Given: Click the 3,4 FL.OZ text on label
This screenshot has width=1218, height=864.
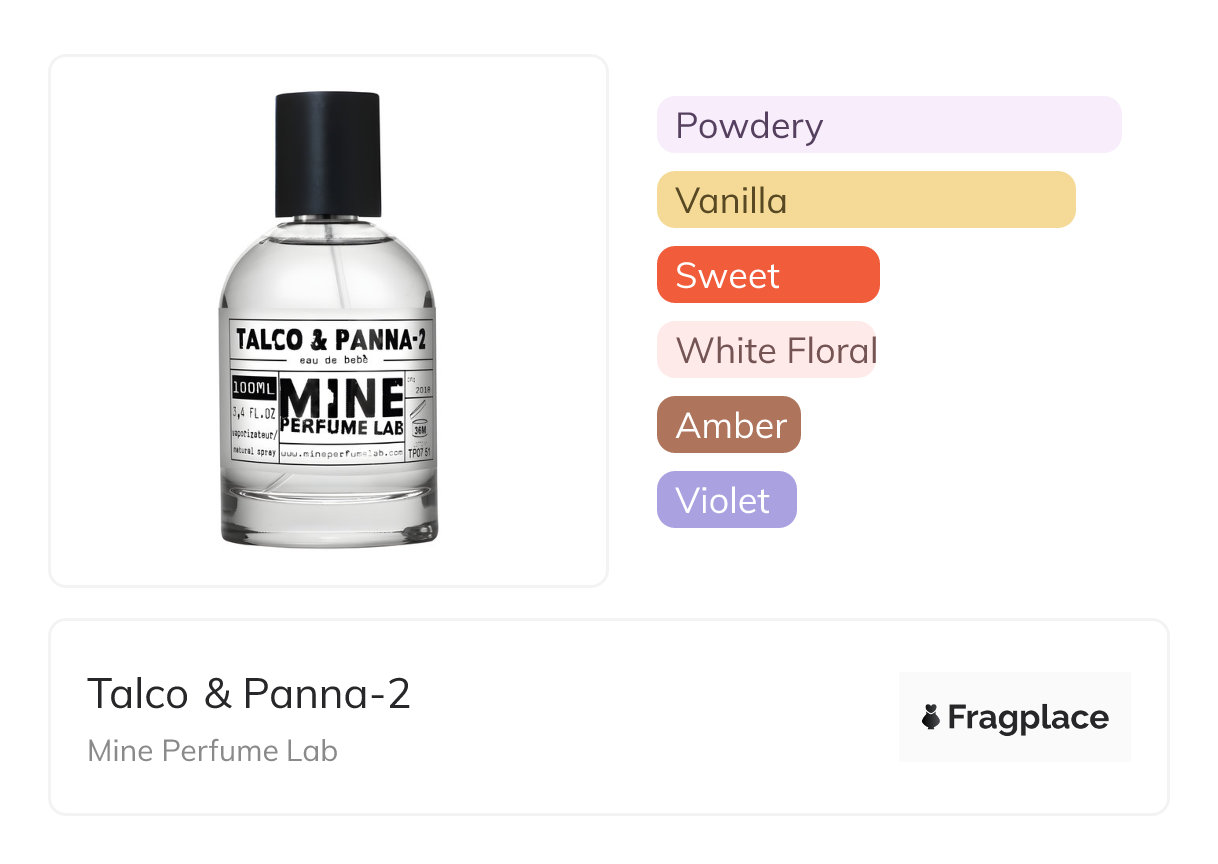Looking at the screenshot, I should point(253,411).
